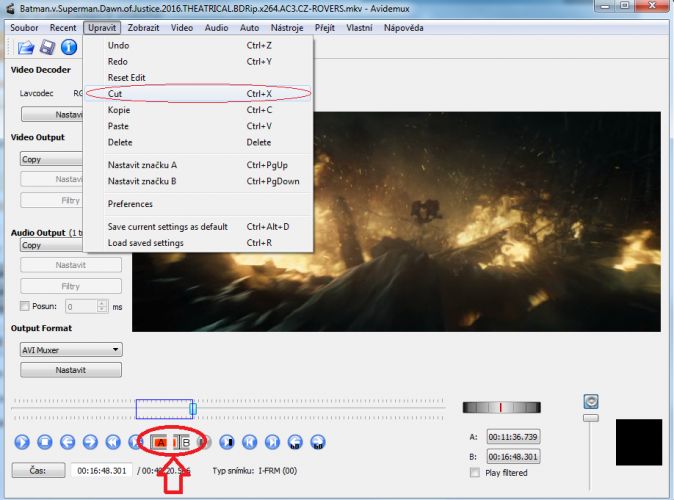Choose Nastavit značku A menu entry
The image size is (674, 500).
[198, 165]
